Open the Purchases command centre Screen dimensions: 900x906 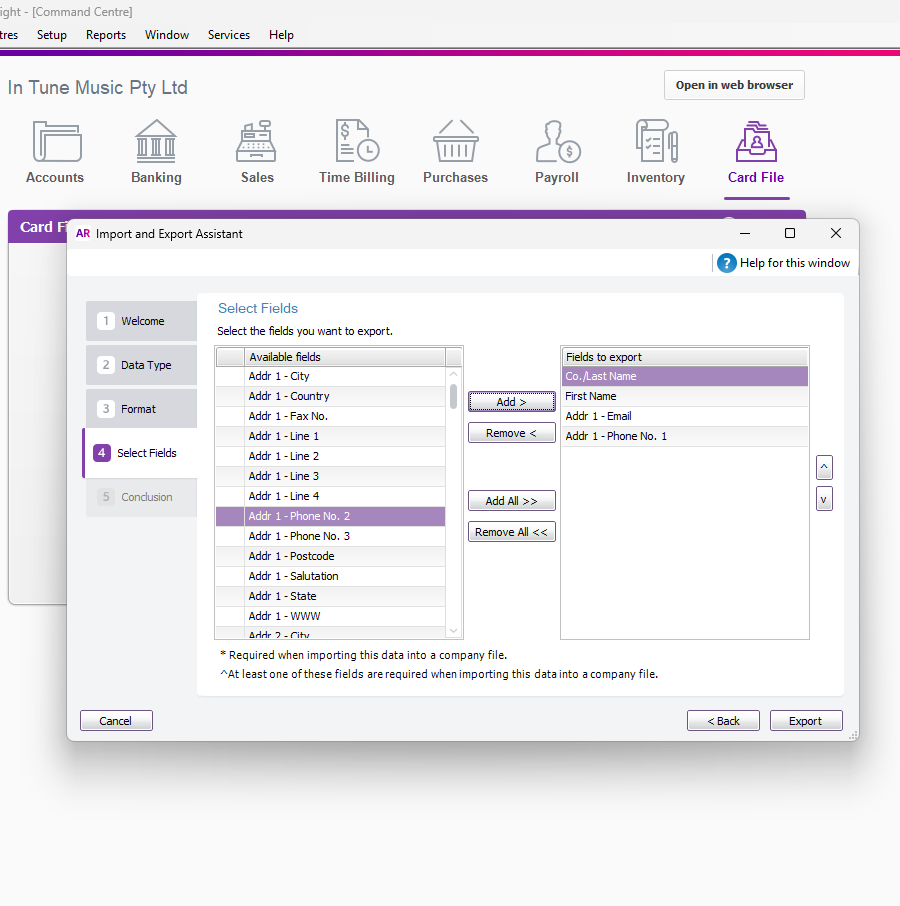[455, 150]
